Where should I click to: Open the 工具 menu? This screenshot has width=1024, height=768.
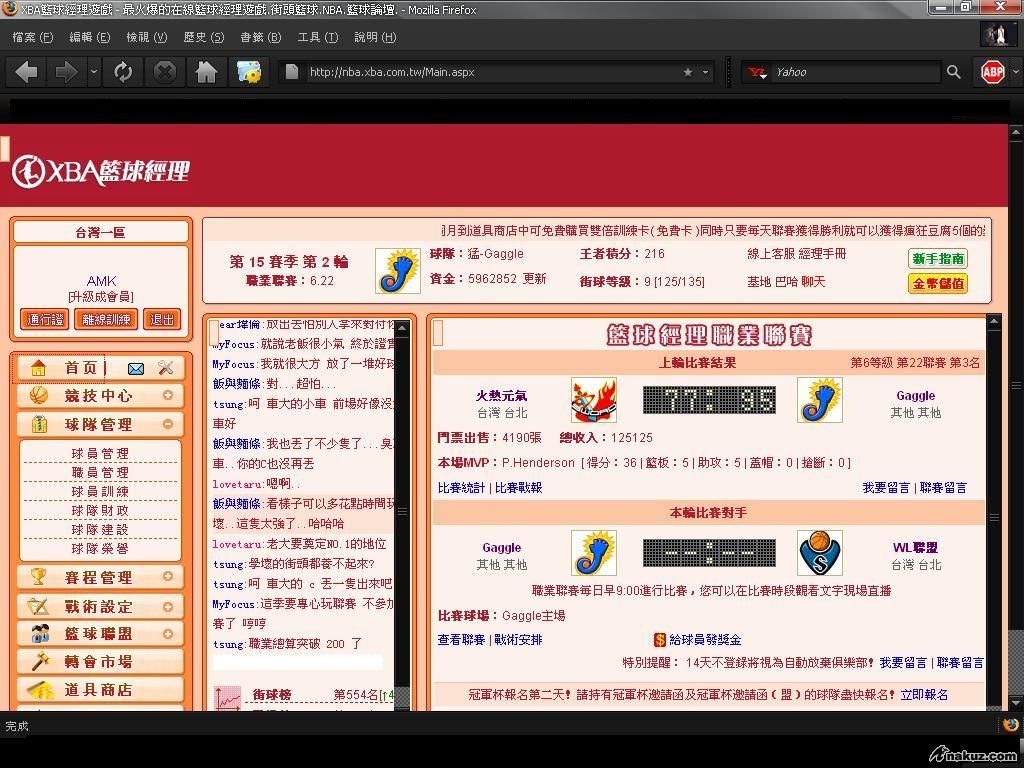pyautogui.click(x=317, y=37)
